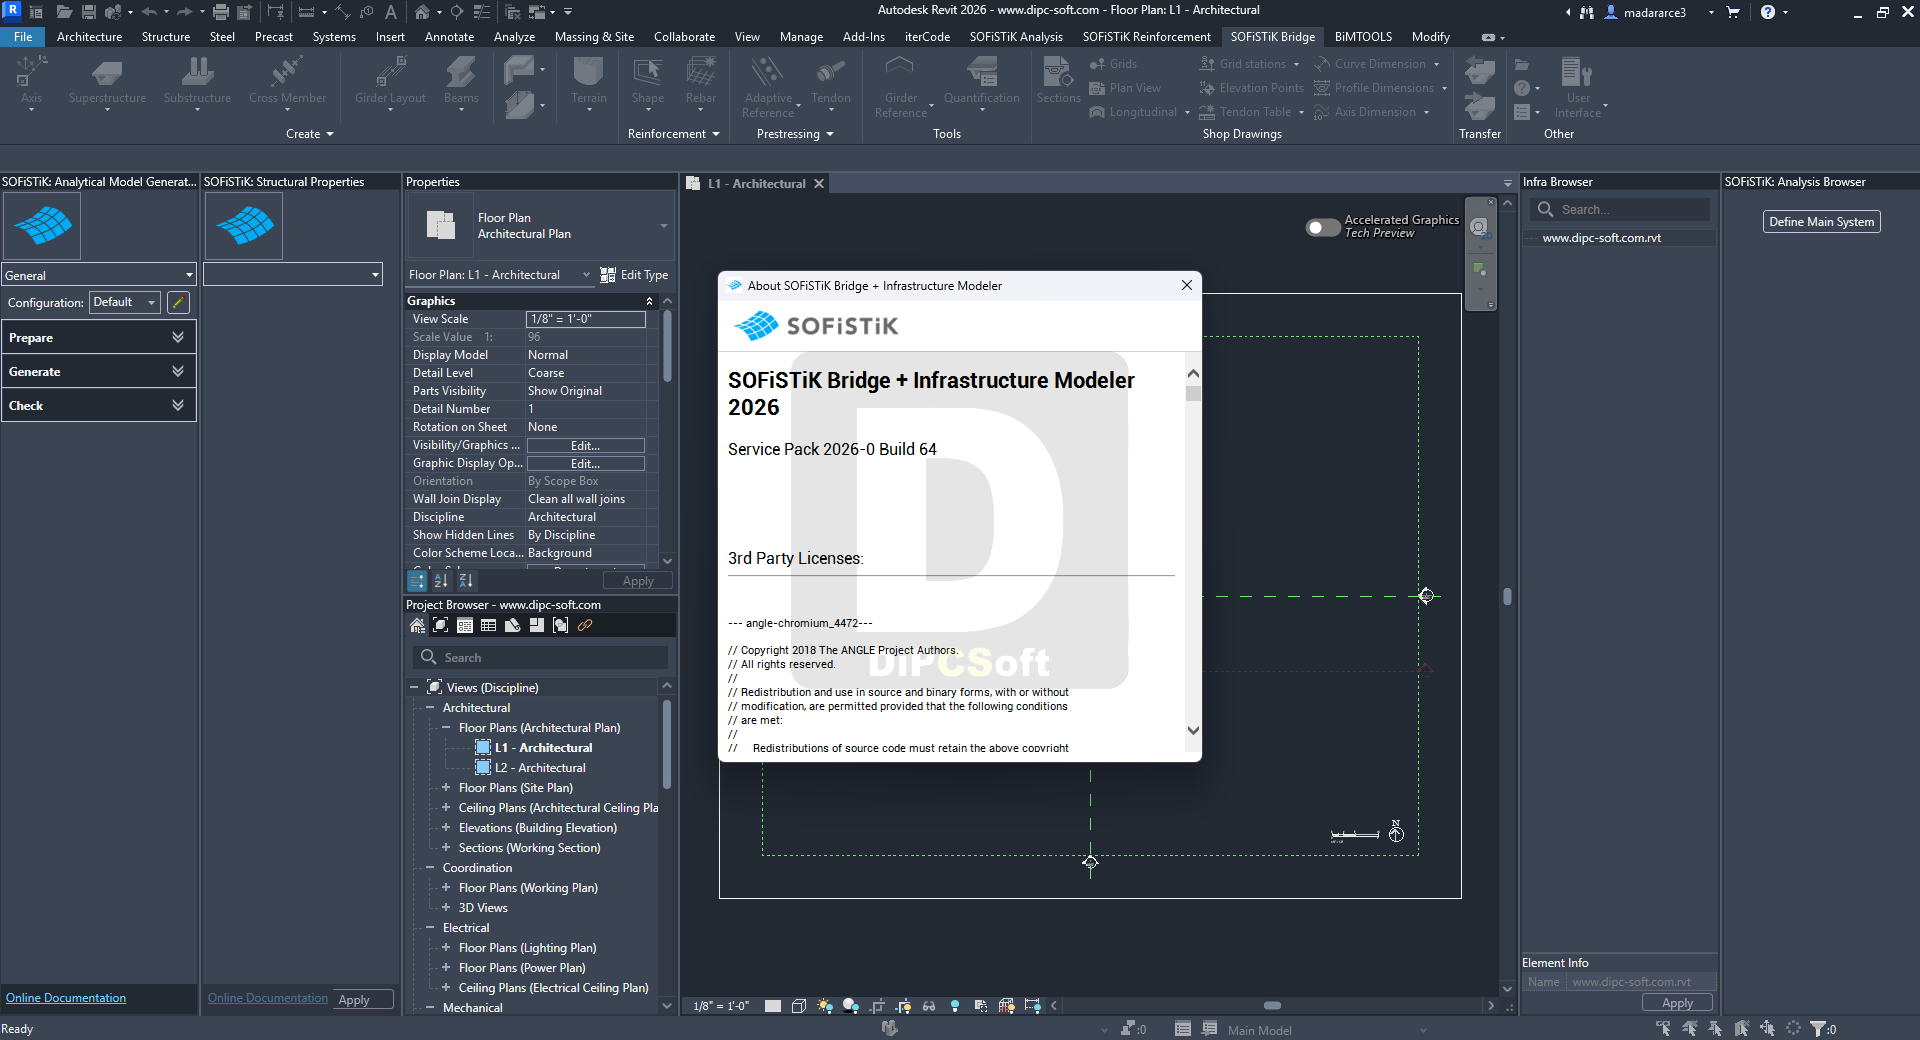The height and width of the screenshot is (1040, 1920).
Task: Close the About SOFiSTiK Bridge dialog
Action: [1186, 285]
